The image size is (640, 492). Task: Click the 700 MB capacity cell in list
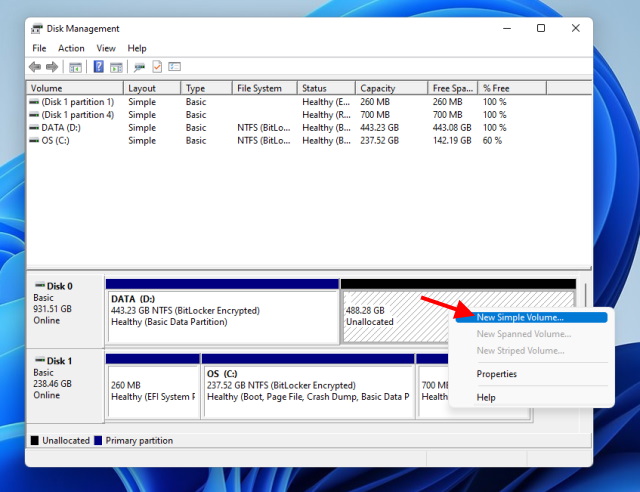[x=375, y=115]
